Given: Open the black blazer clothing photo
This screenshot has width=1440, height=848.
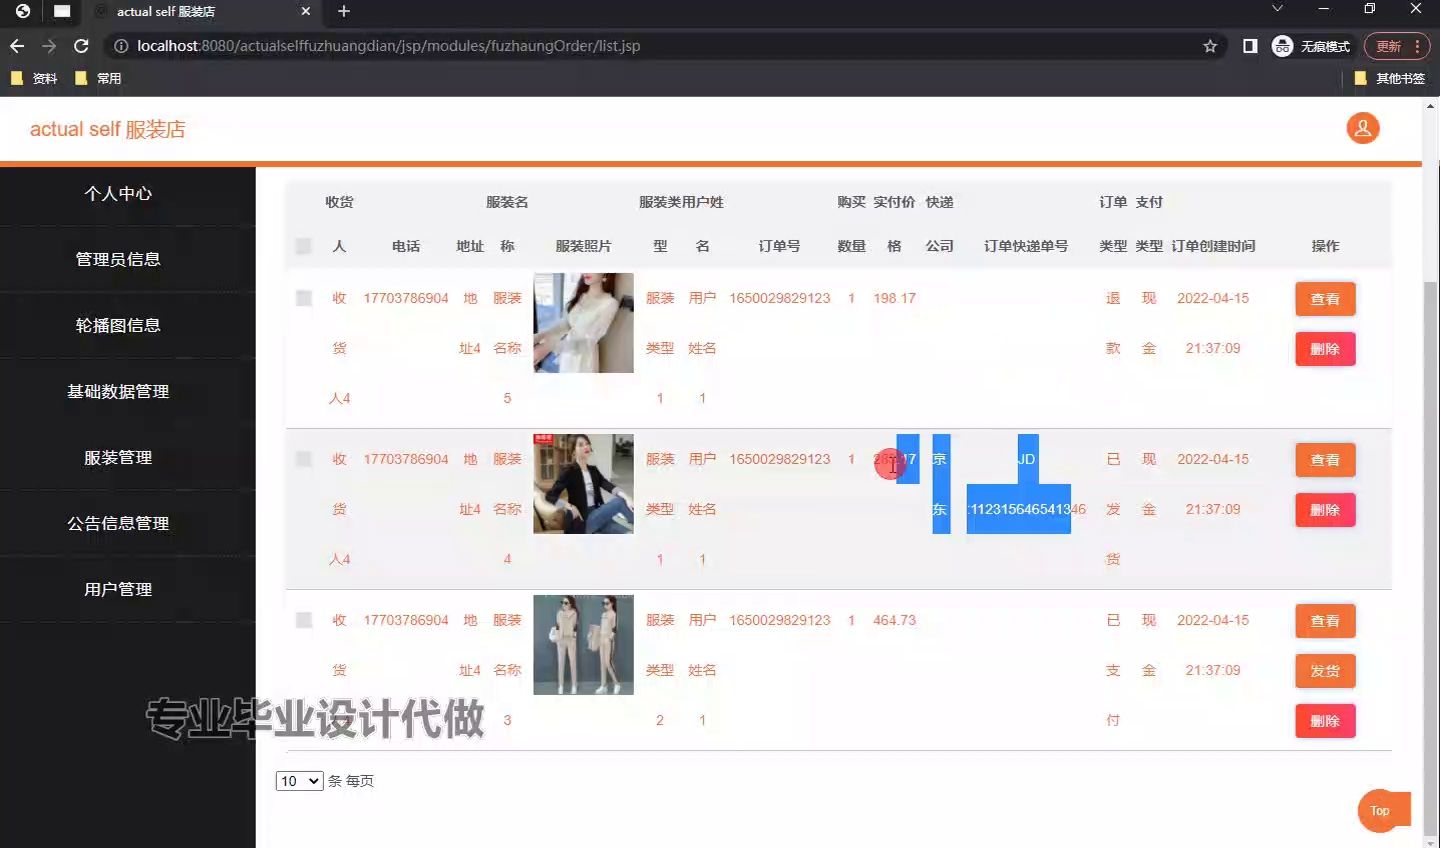Looking at the screenshot, I should pos(583,484).
